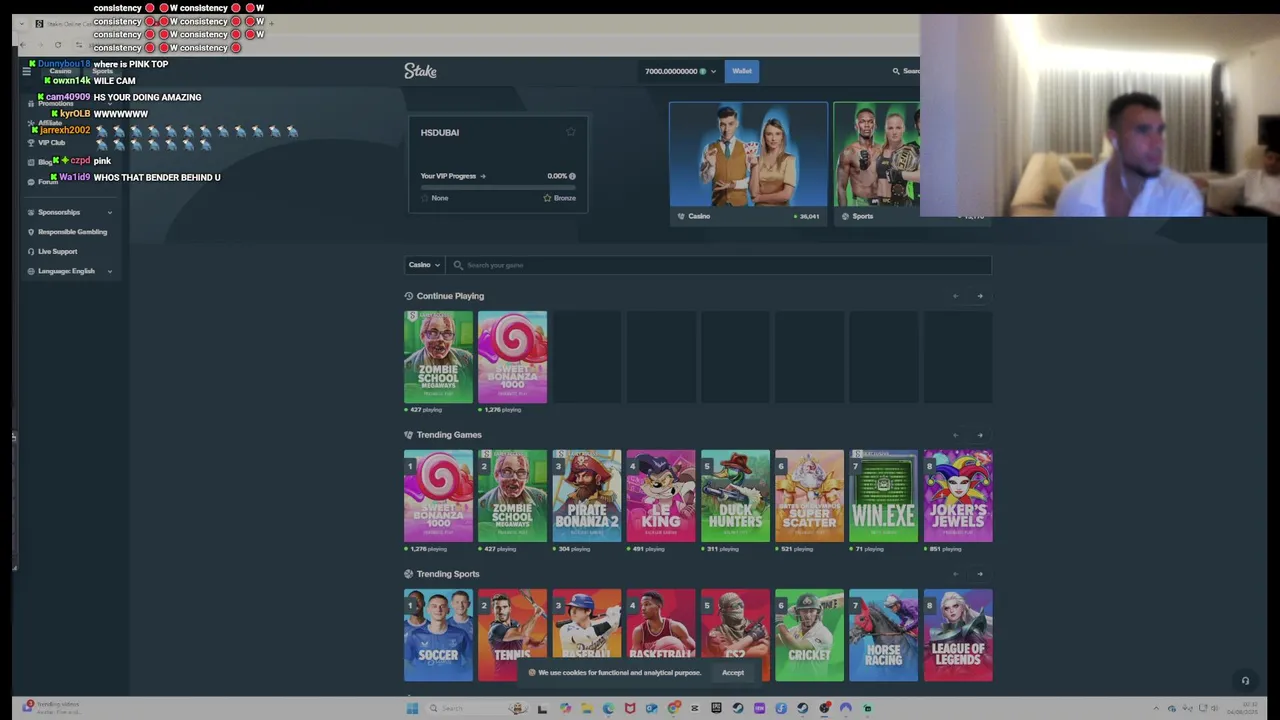This screenshot has width=1280, height=720.
Task: Open Promotions in sidebar
Action: coord(56,103)
